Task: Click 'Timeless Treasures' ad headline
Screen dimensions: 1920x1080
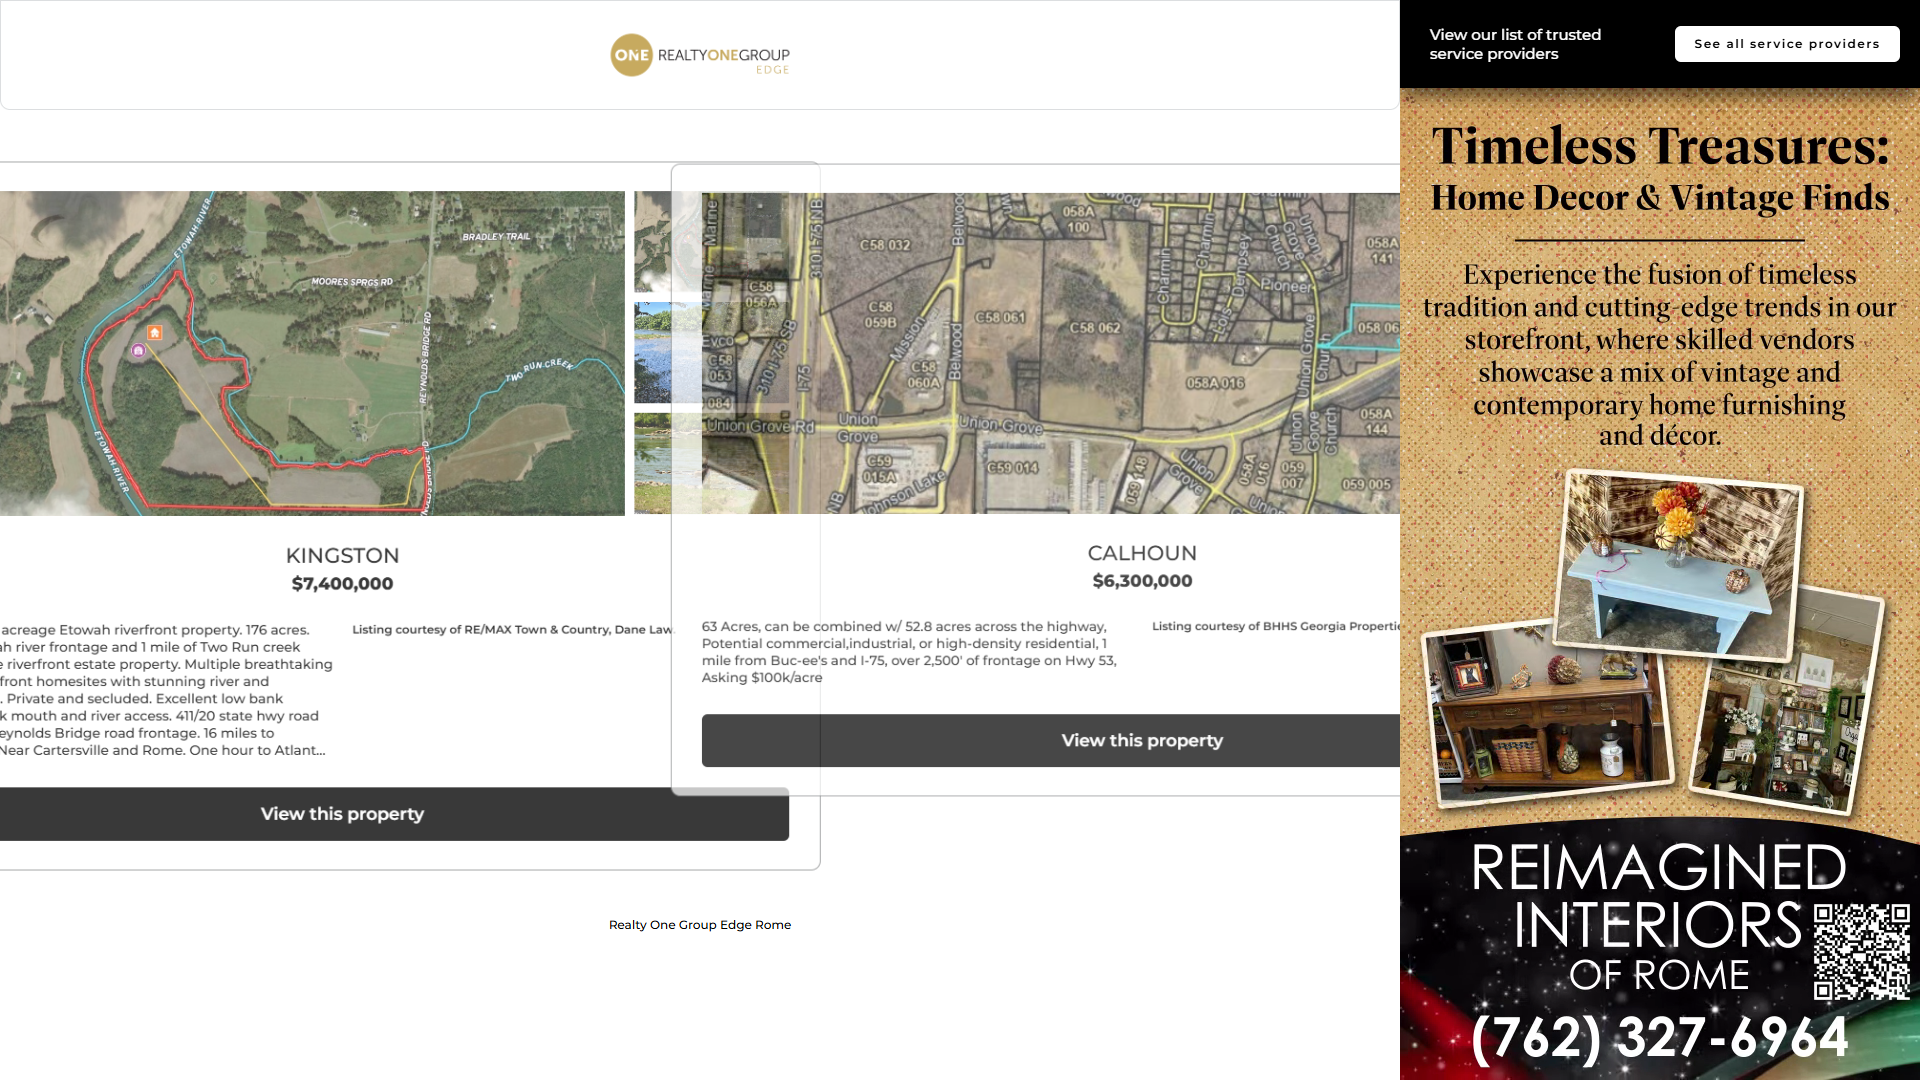Action: tap(1659, 147)
